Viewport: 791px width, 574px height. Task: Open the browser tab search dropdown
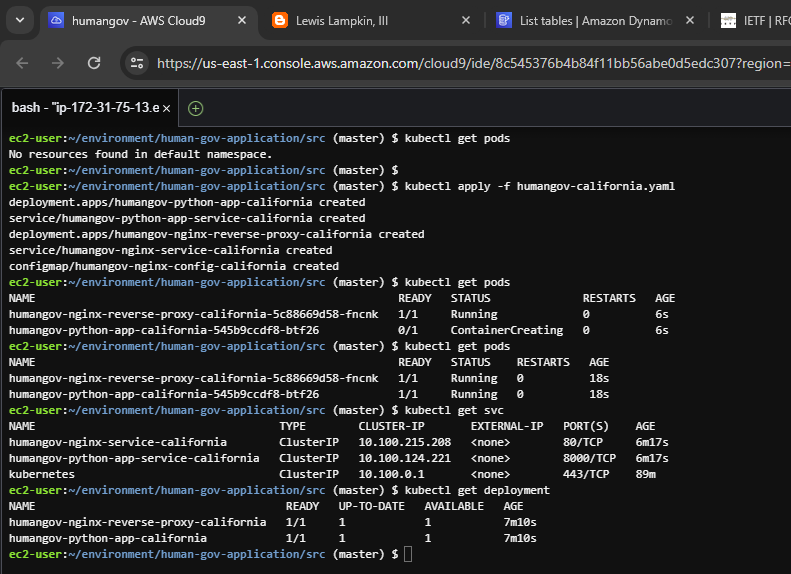(x=20, y=20)
